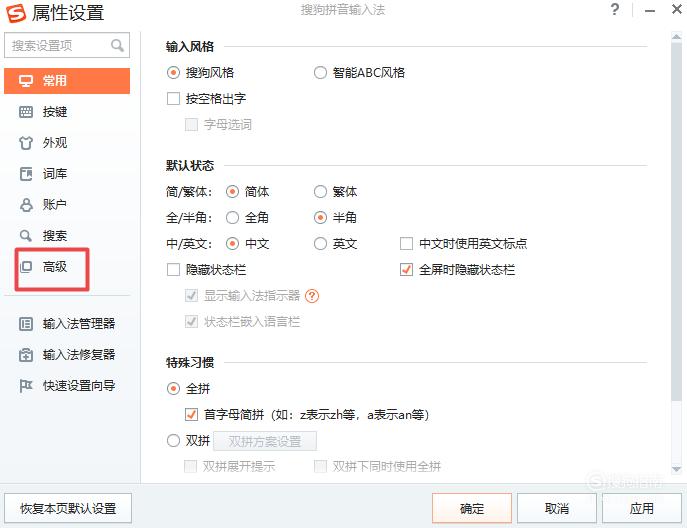Enable 按空格出字 checkbox
Screen dimensions: 687x528
coord(174,99)
